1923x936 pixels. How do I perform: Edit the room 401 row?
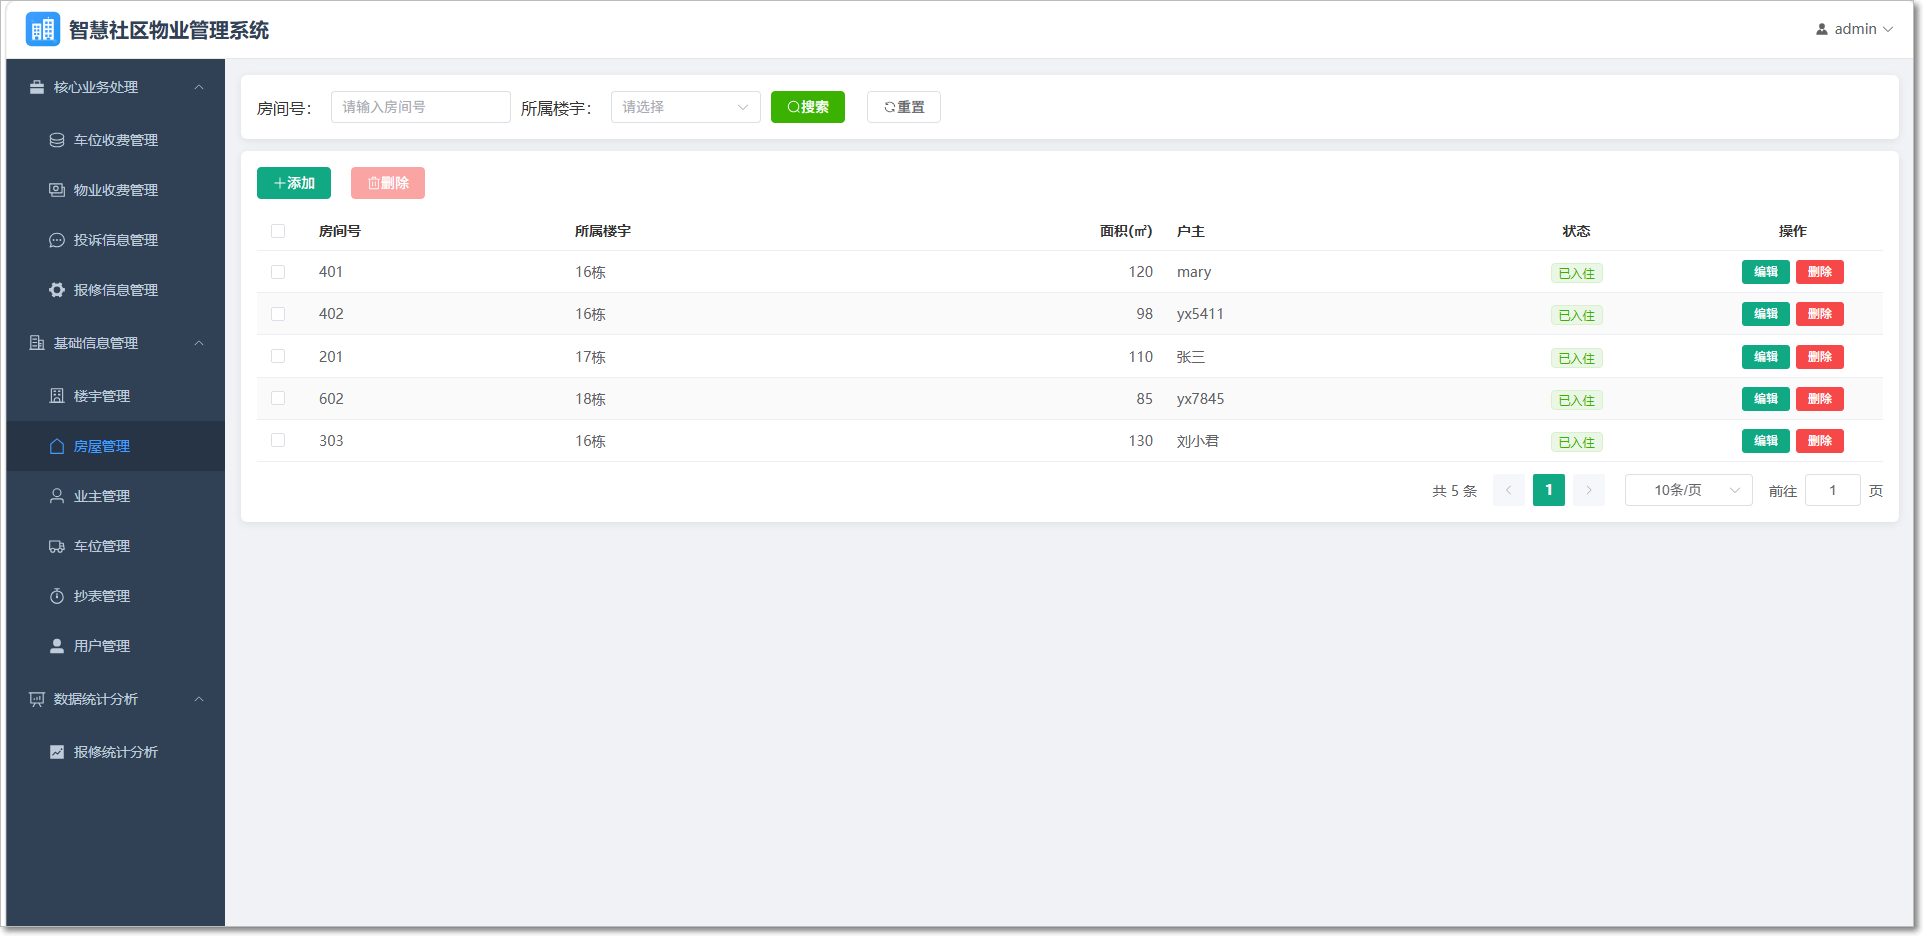1766,272
